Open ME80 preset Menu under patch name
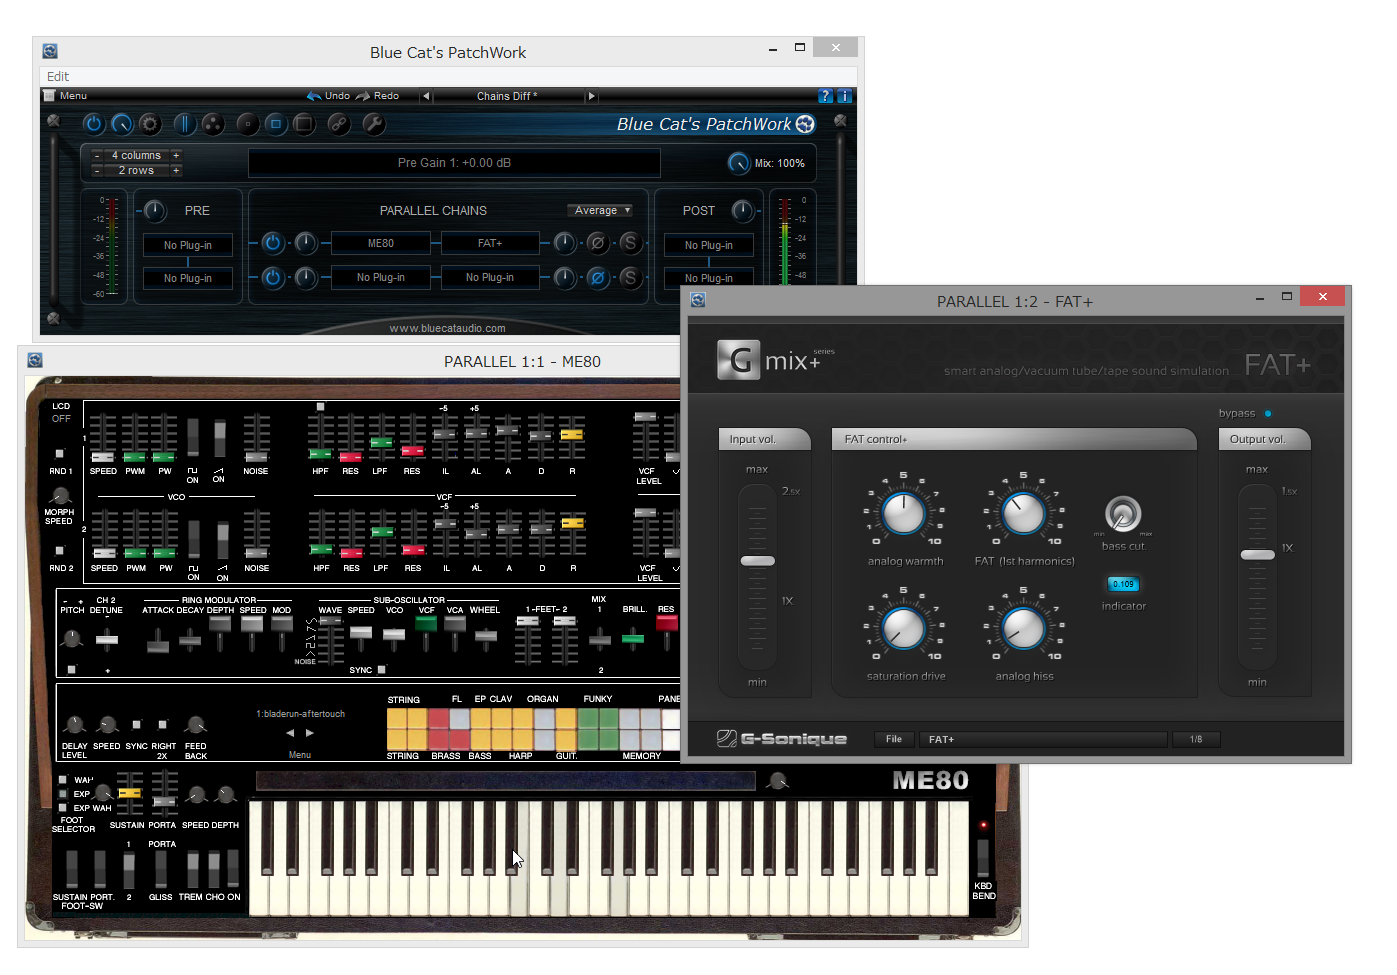The height and width of the screenshot is (975, 1397). click(300, 755)
